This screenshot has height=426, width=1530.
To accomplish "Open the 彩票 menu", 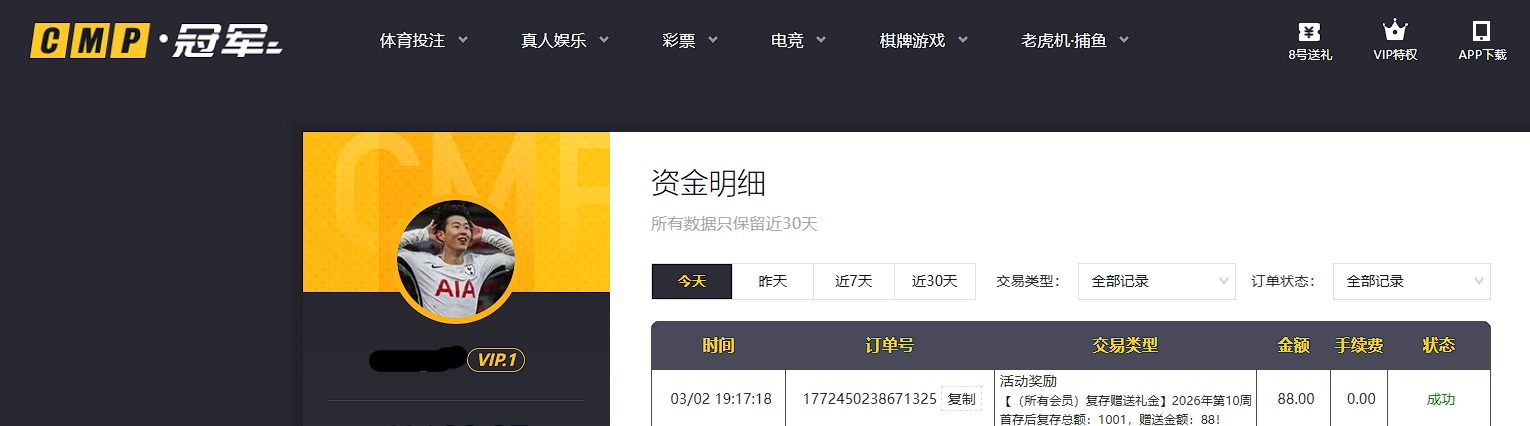I will [690, 41].
